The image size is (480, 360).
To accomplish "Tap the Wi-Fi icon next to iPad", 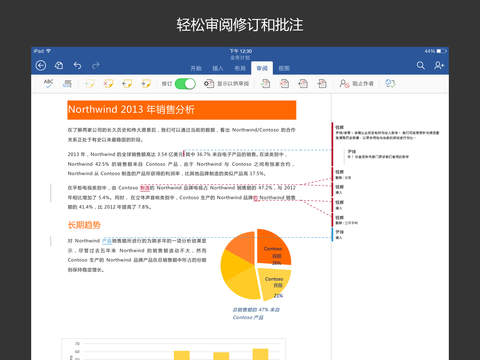I will pyautogui.click(x=49, y=51).
